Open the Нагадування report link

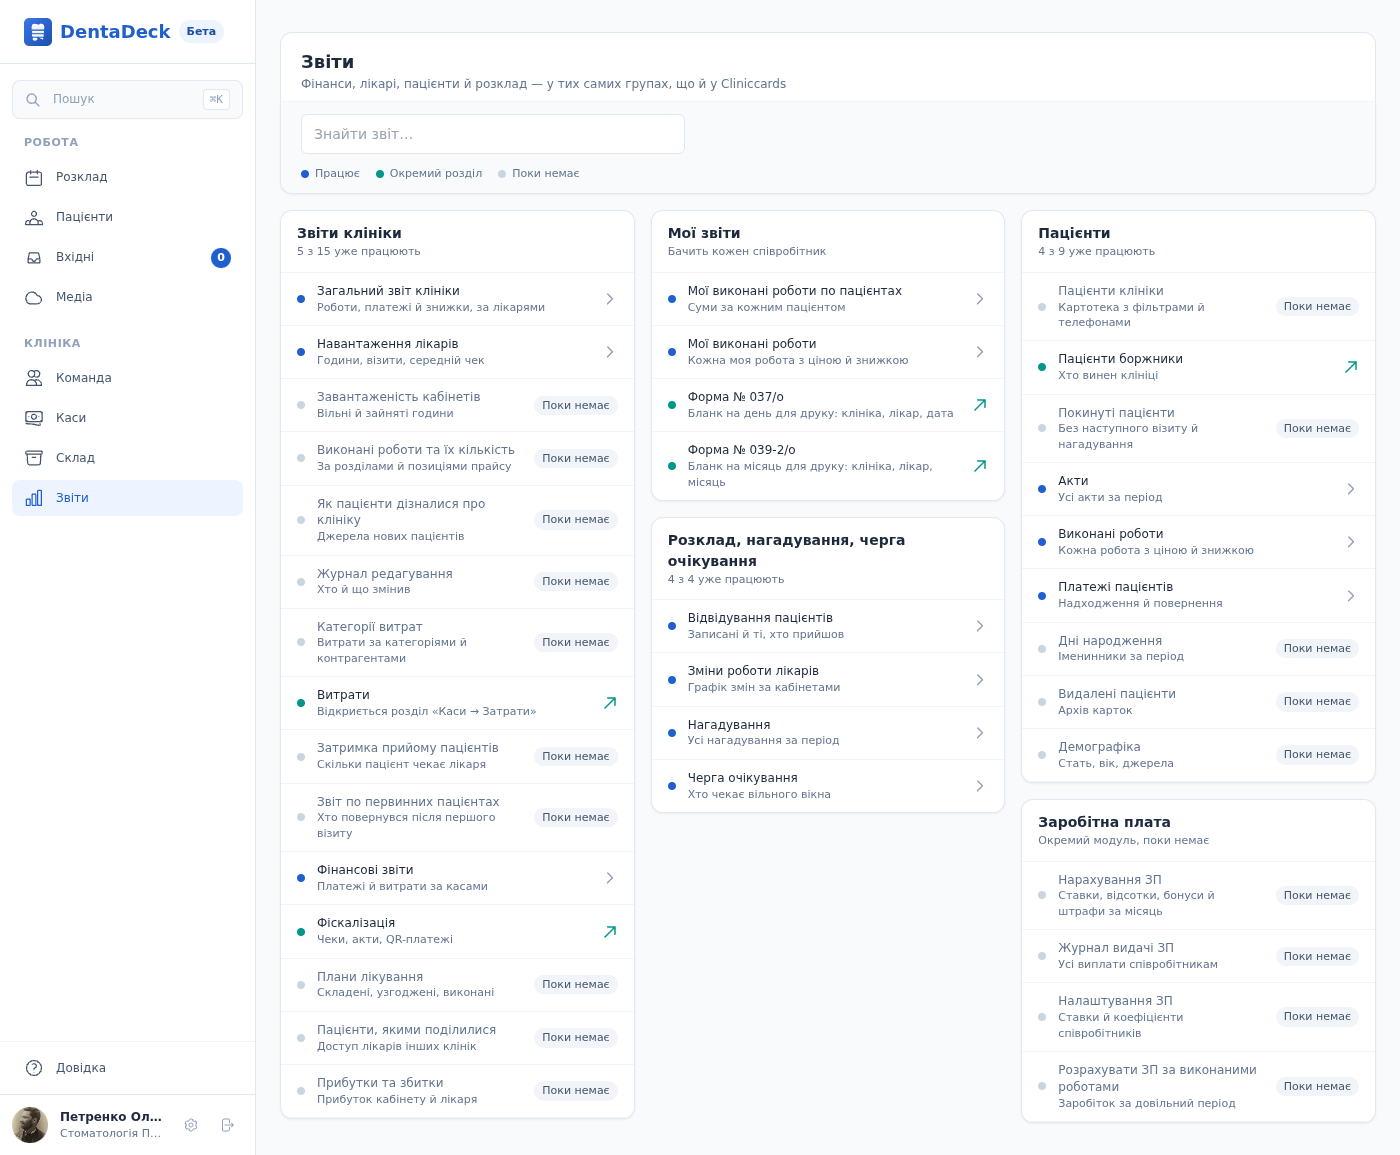(828, 733)
